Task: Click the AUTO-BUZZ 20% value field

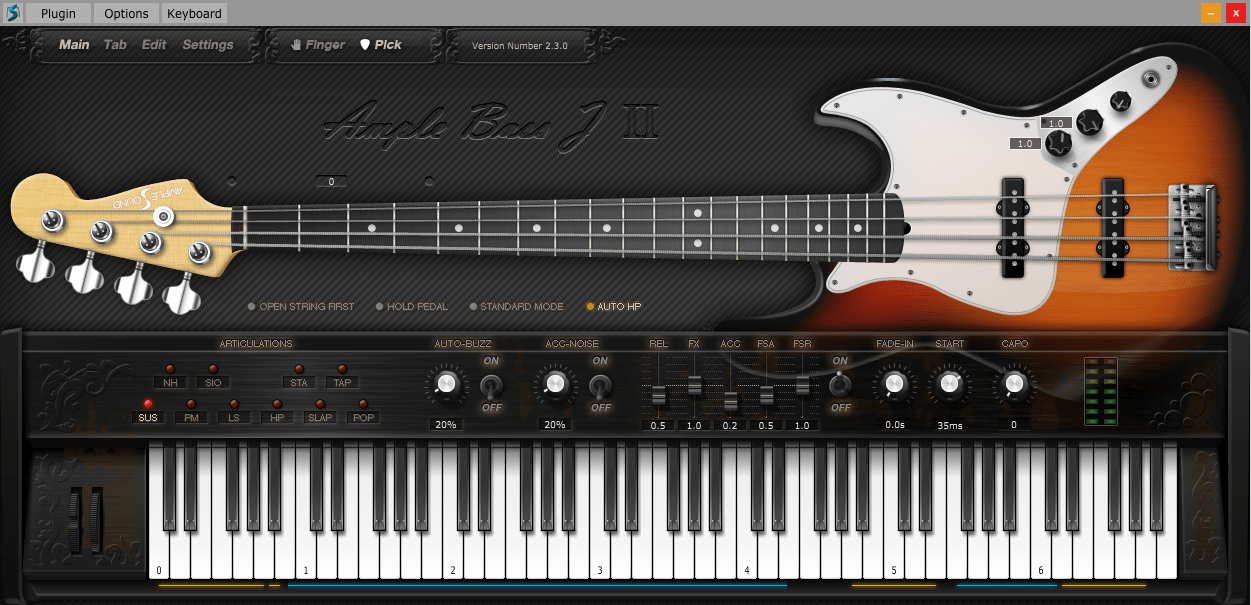Action: tap(446, 425)
